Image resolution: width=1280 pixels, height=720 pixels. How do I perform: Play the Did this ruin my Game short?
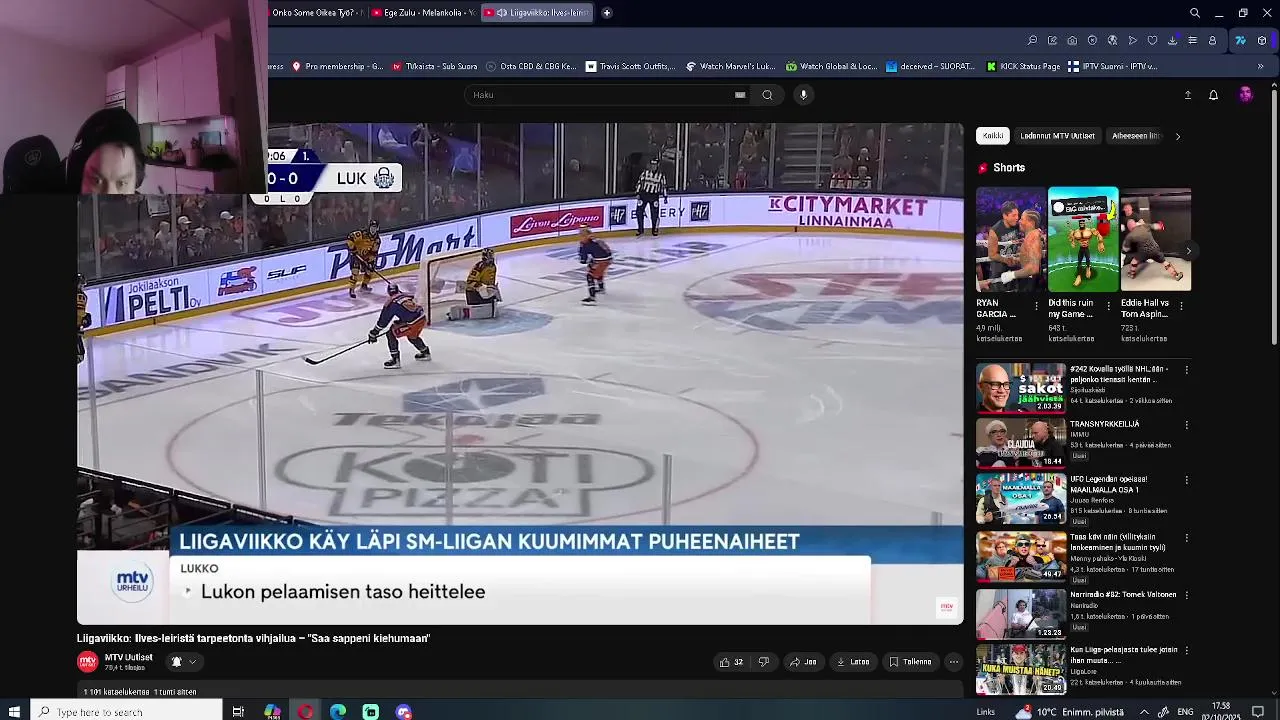[x=1083, y=239]
